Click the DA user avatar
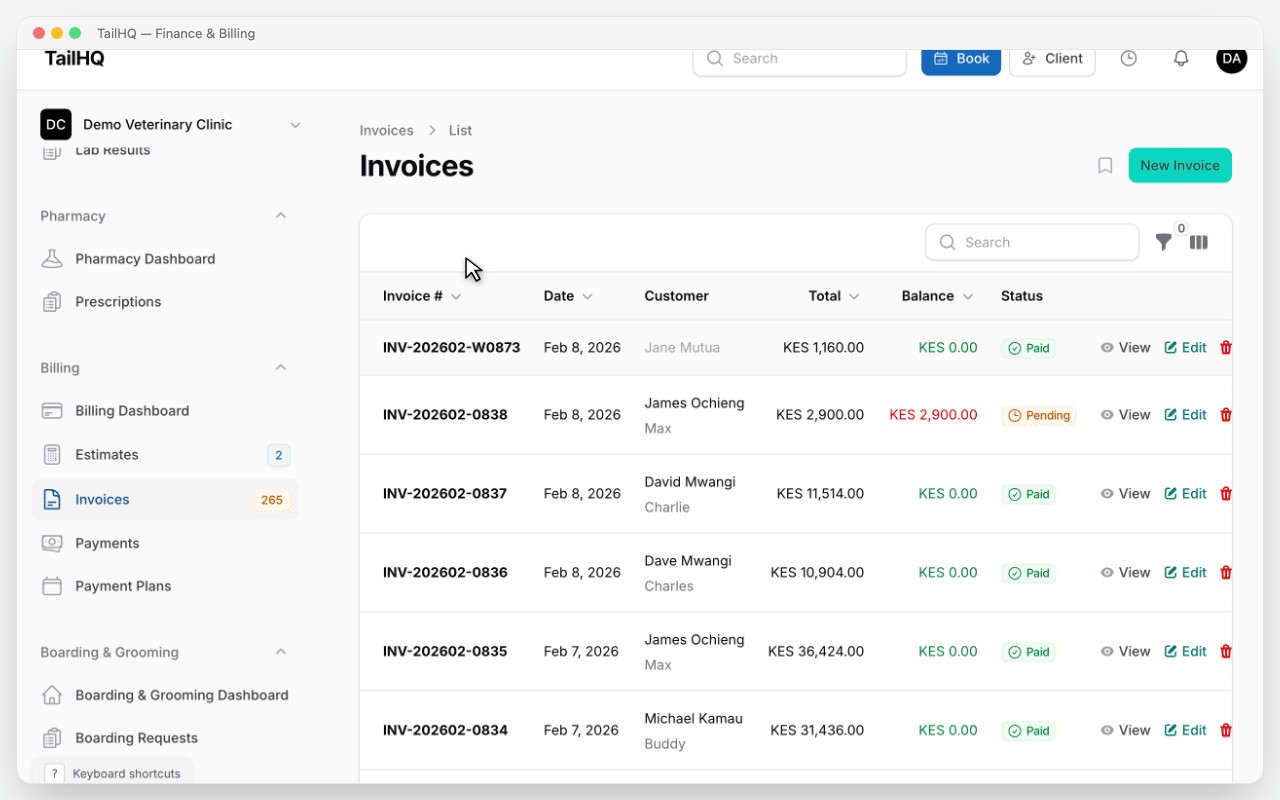The width and height of the screenshot is (1280, 800). coord(1231,59)
